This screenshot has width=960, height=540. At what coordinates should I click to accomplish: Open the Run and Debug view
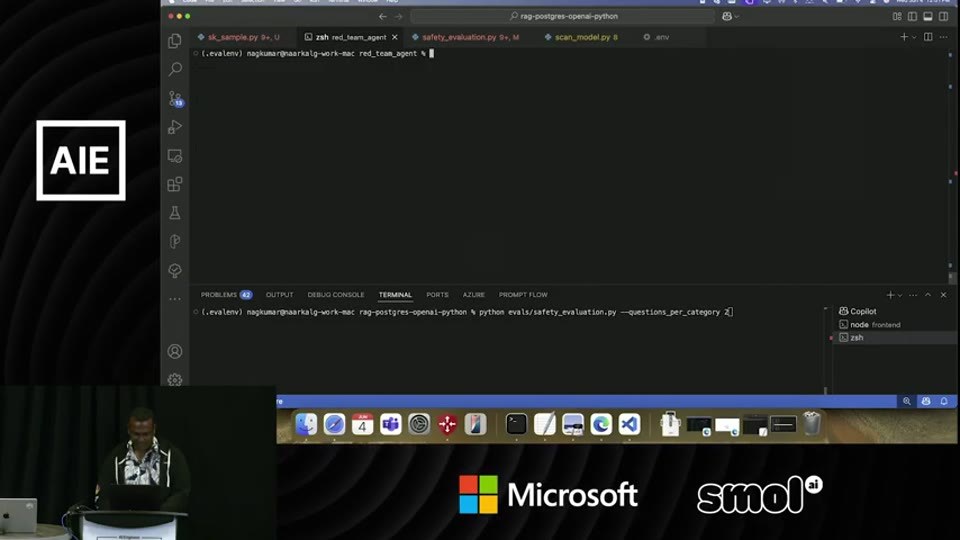click(175, 127)
